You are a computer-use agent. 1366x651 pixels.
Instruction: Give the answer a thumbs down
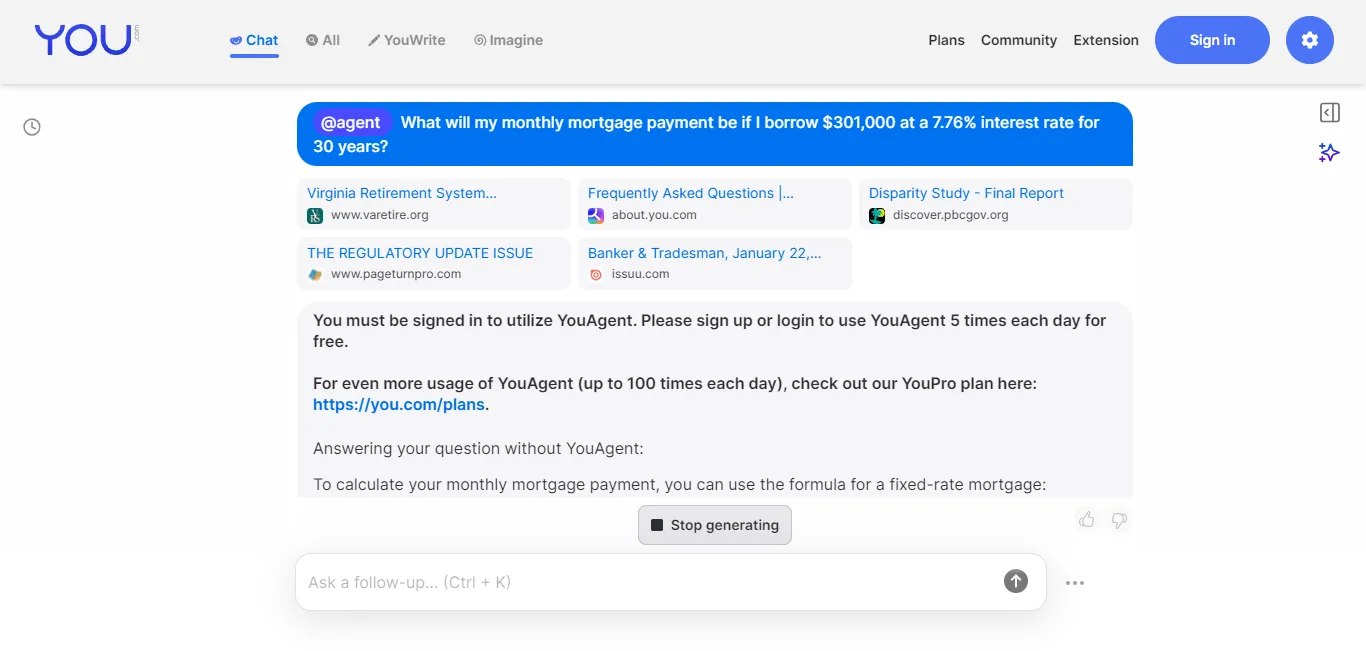coord(1119,520)
